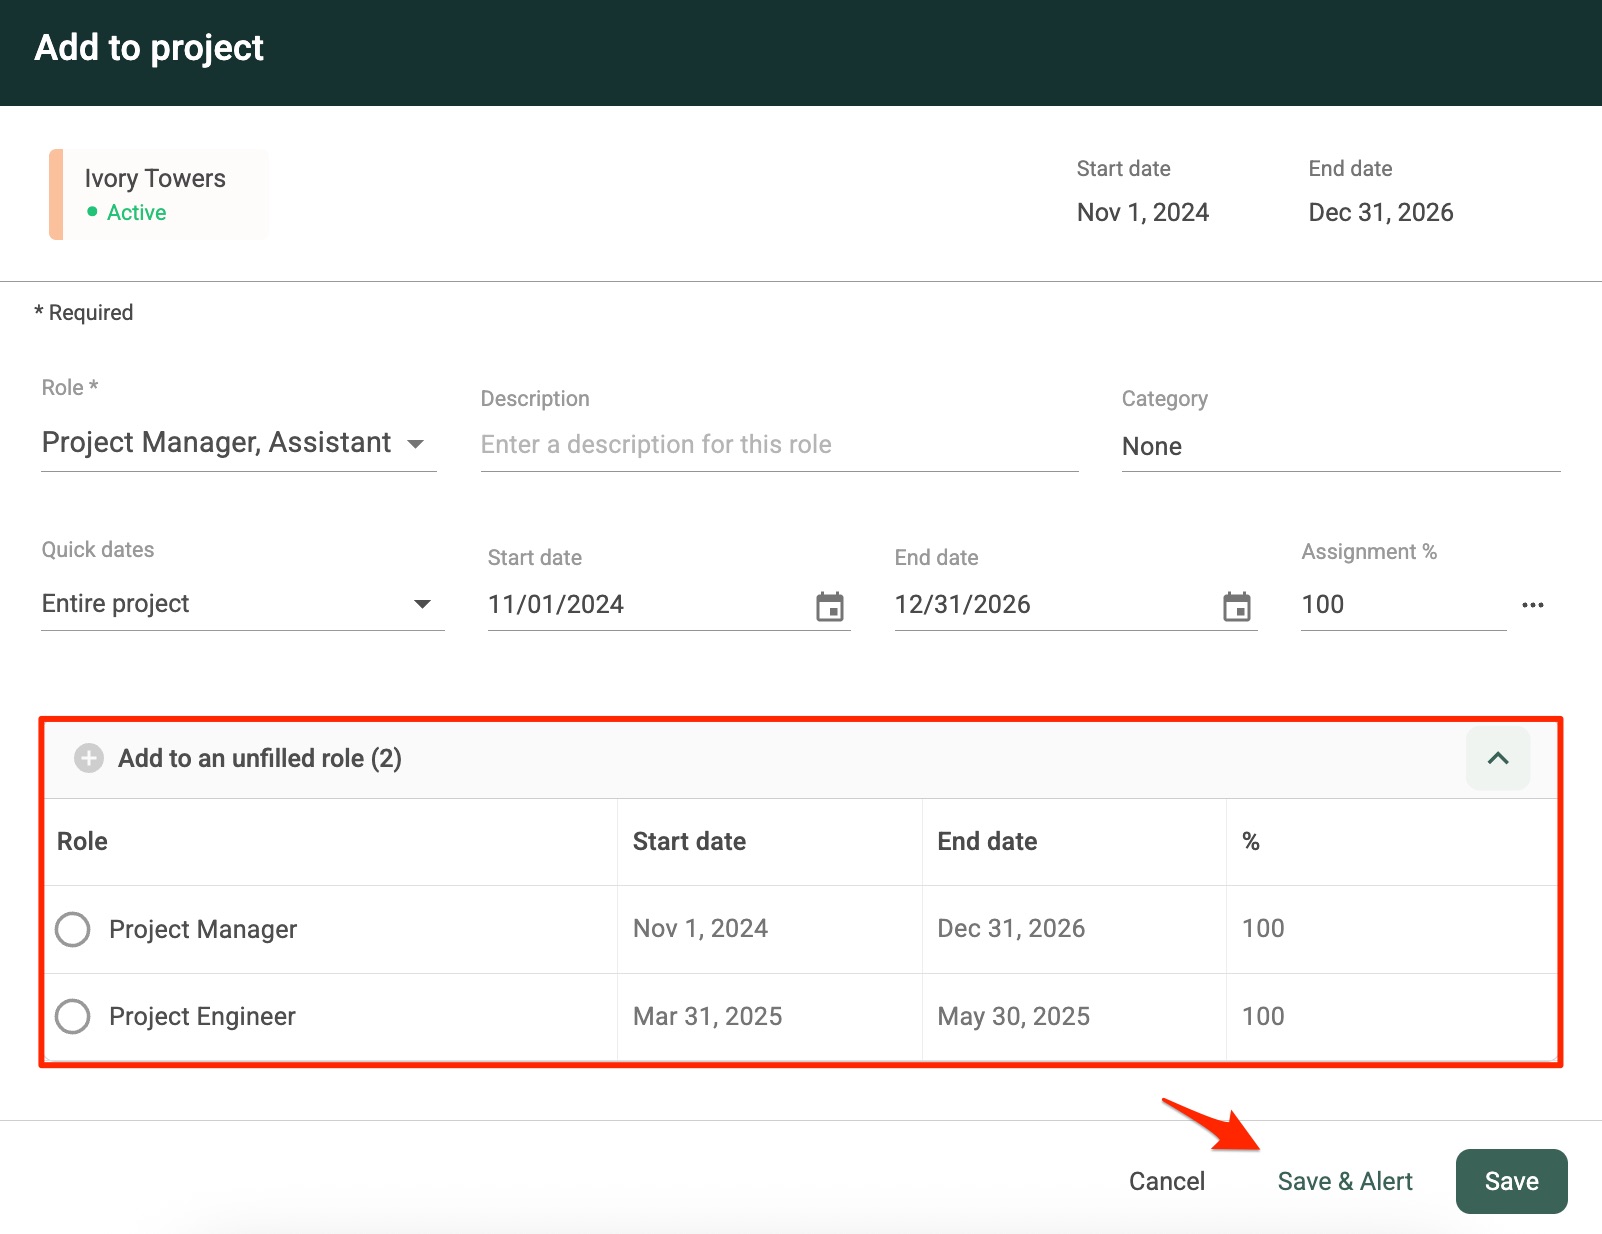Open the Quick dates dropdown showing Entire project
This screenshot has width=1602, height=1234.
tap(242, 604)
